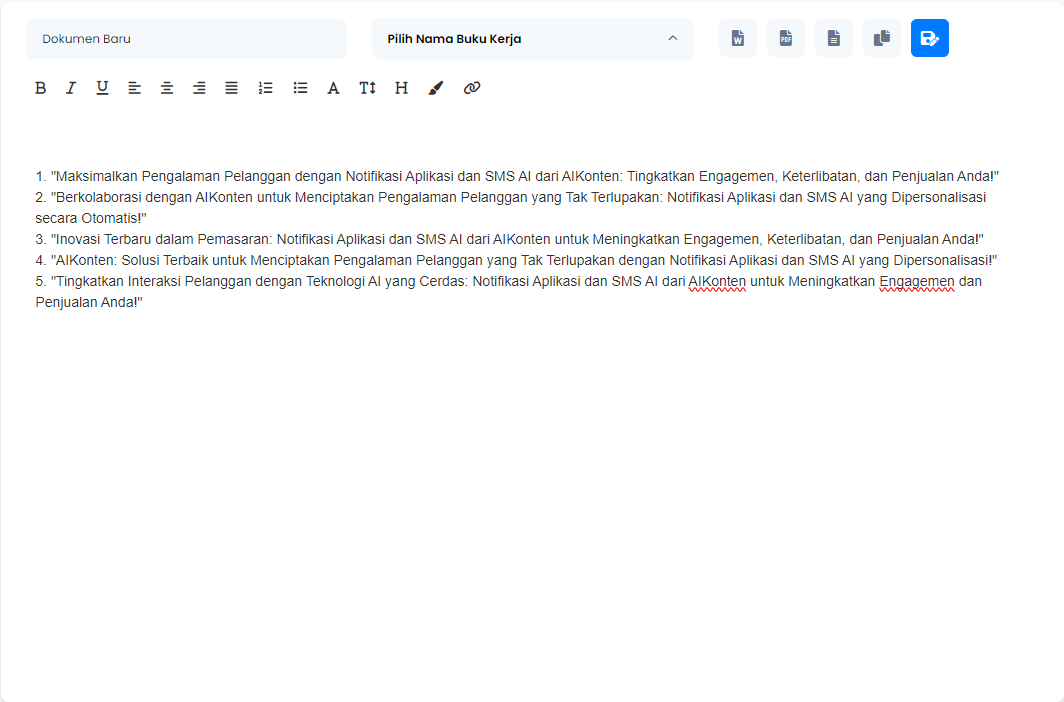Open the heading style option
1064x702 pixels.
pos(401,88)
